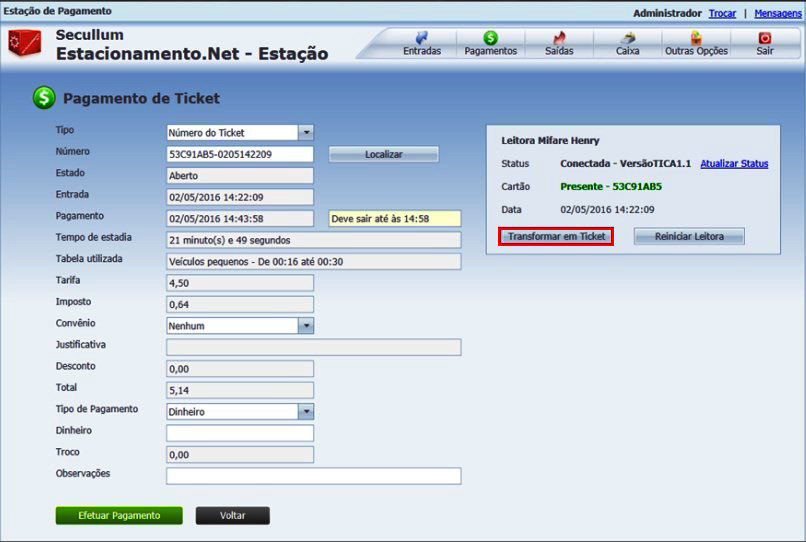The height and width of the screenshot is (542, 806).
Task: Open the Caixa toolbar icon
Action: click(x=627, y=38)
